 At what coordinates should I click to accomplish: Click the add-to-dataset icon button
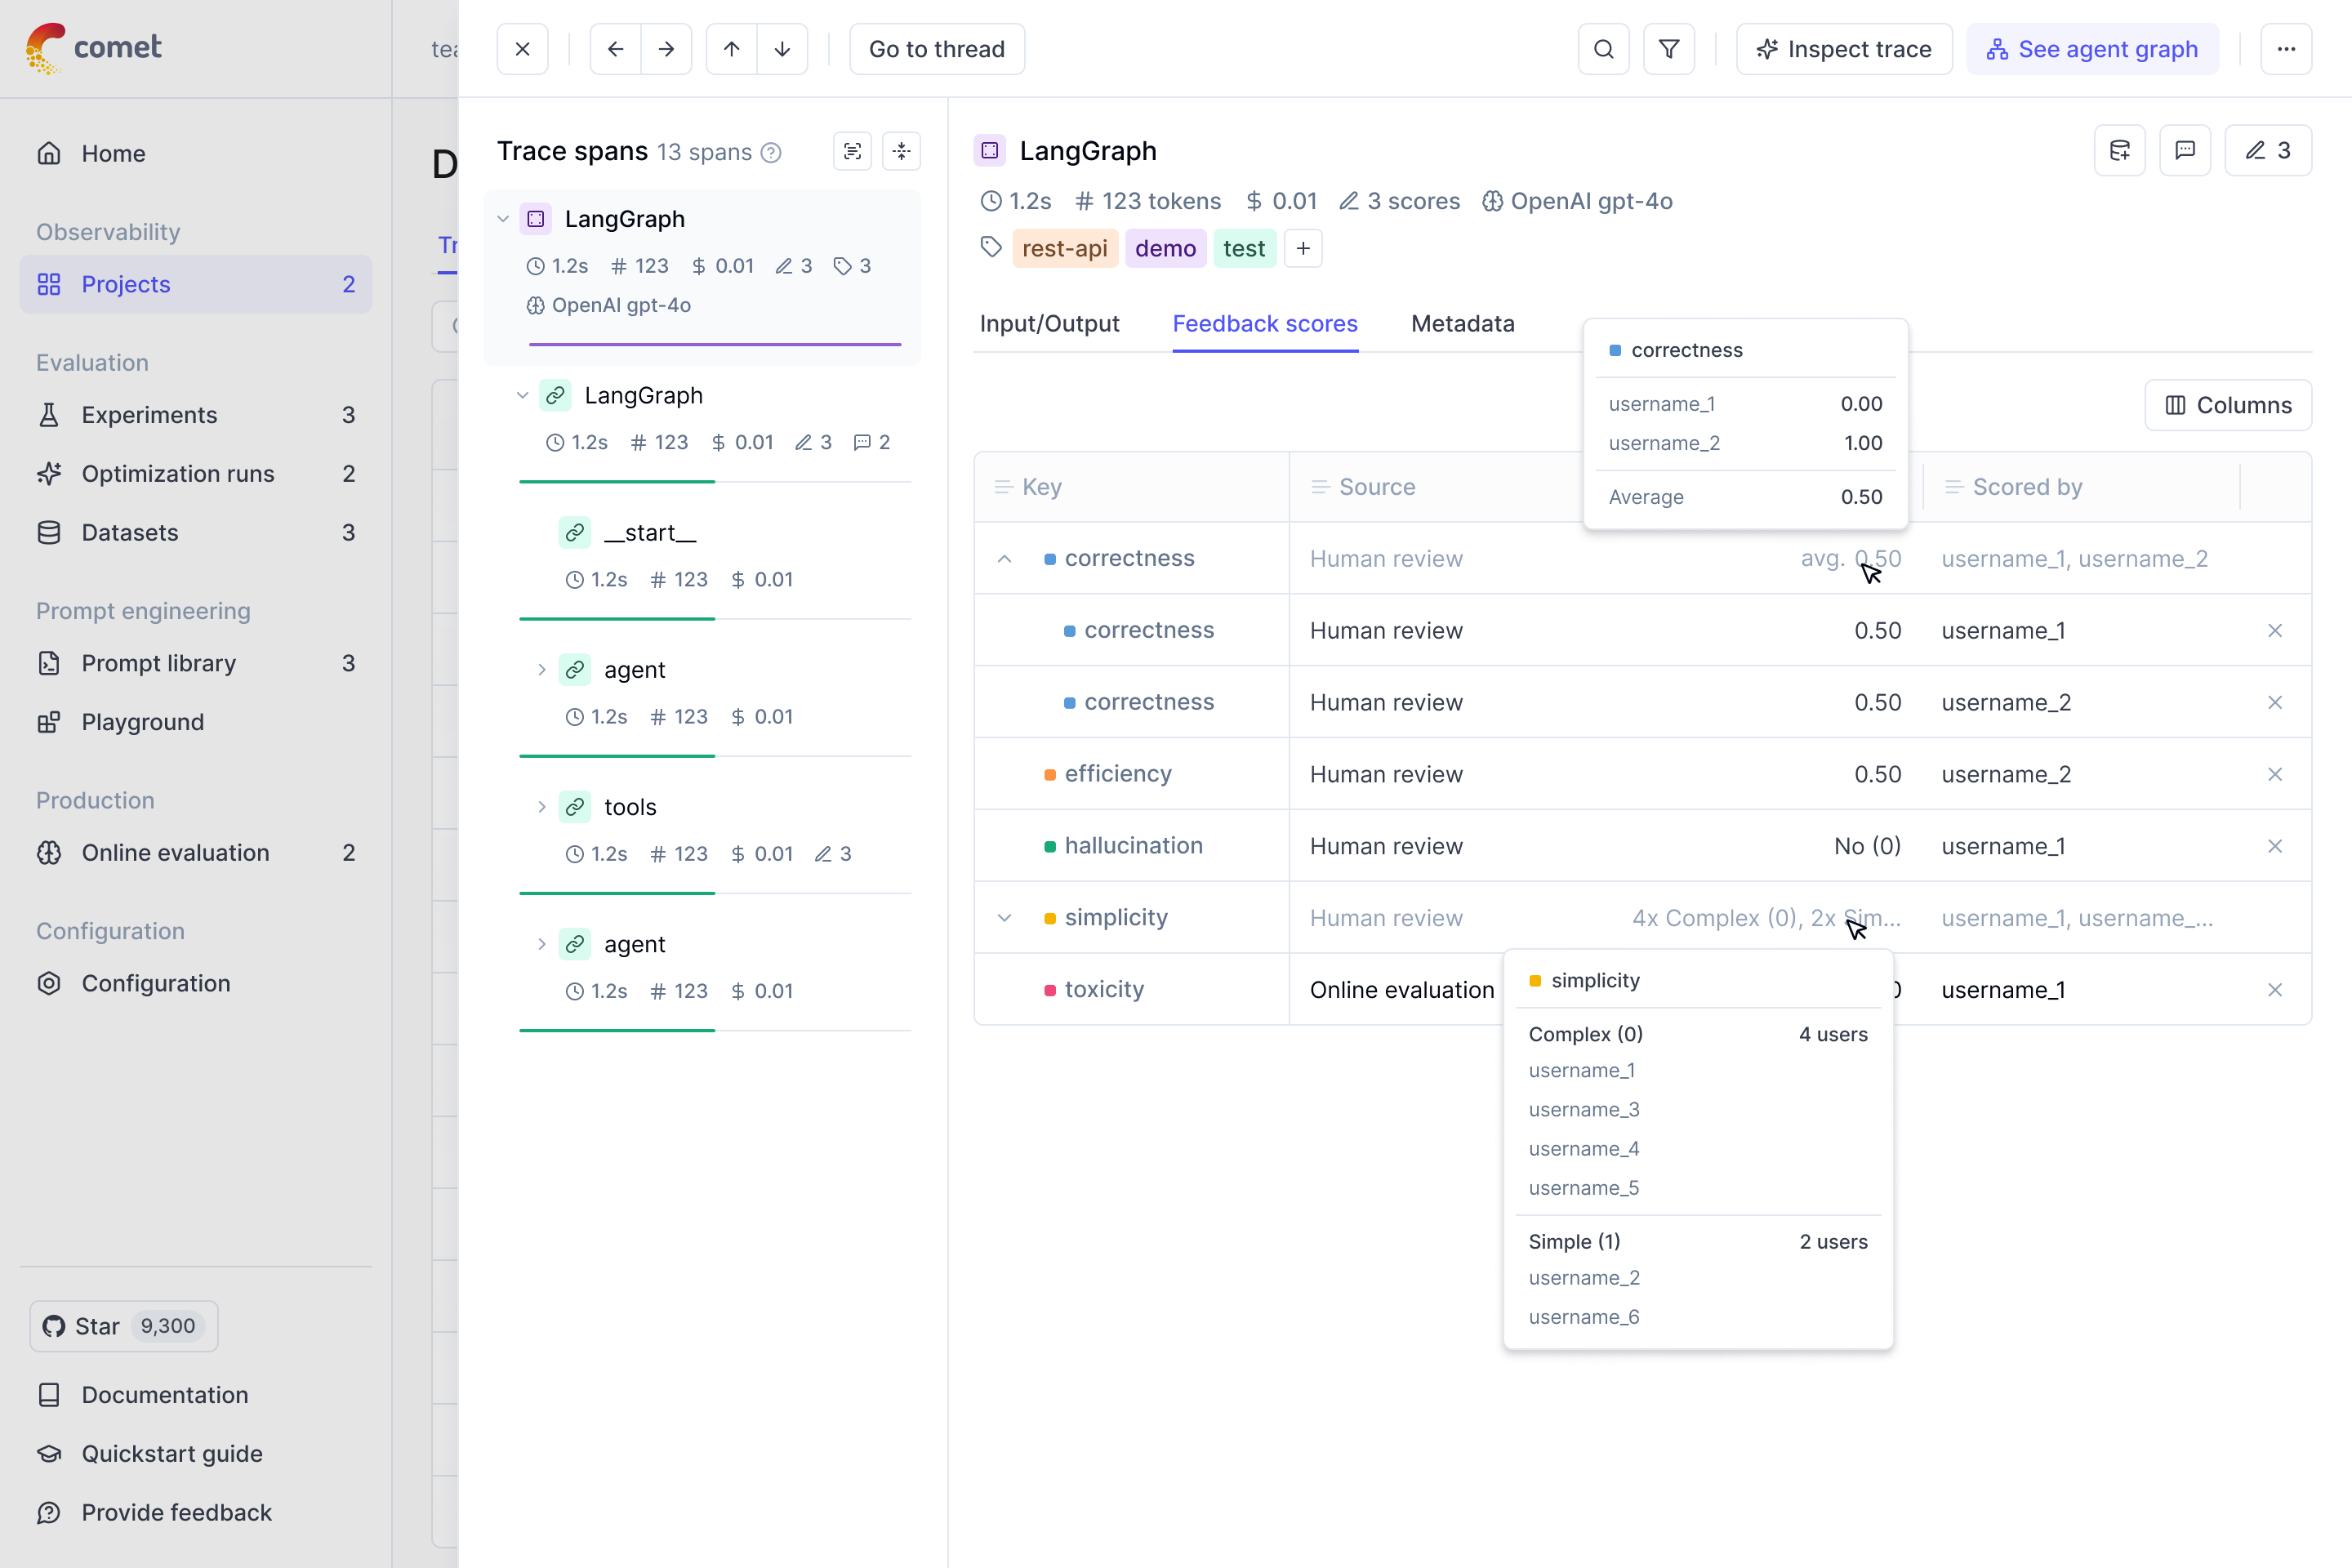pos(2119,151)
